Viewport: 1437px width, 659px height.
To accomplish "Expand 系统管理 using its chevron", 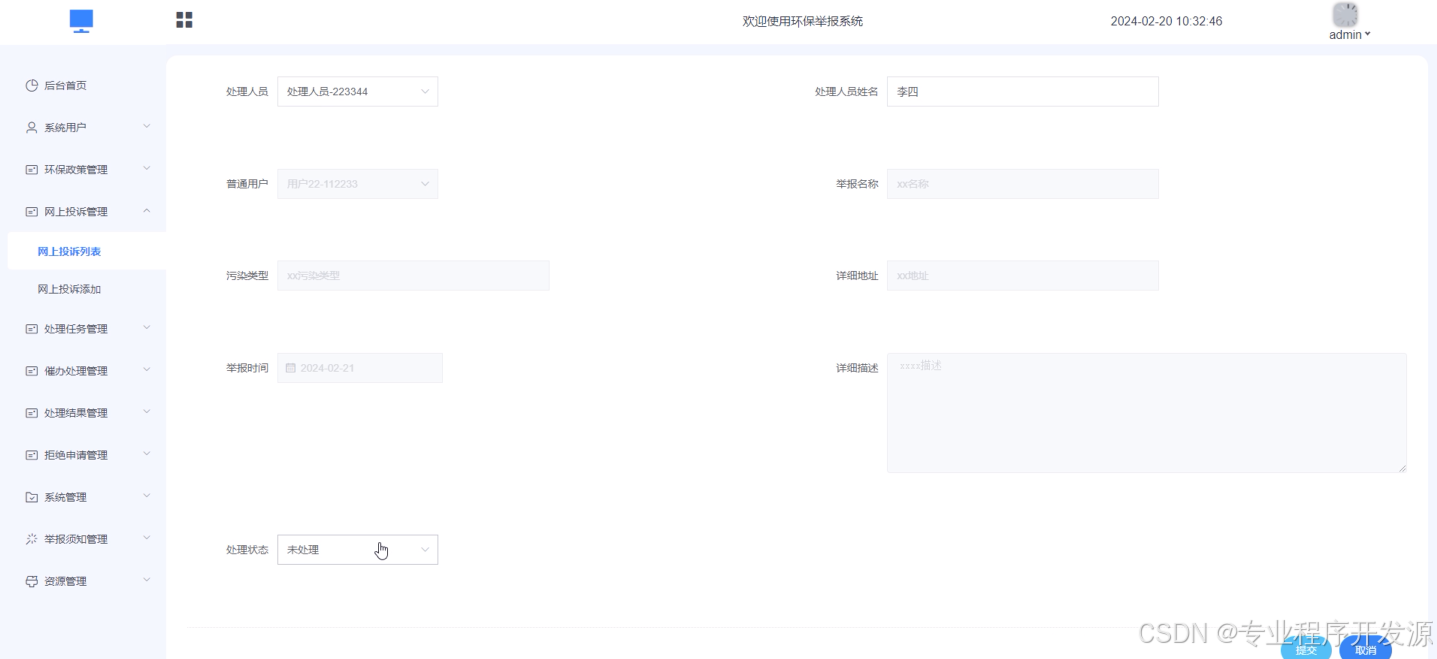I will tap(147, 496).
